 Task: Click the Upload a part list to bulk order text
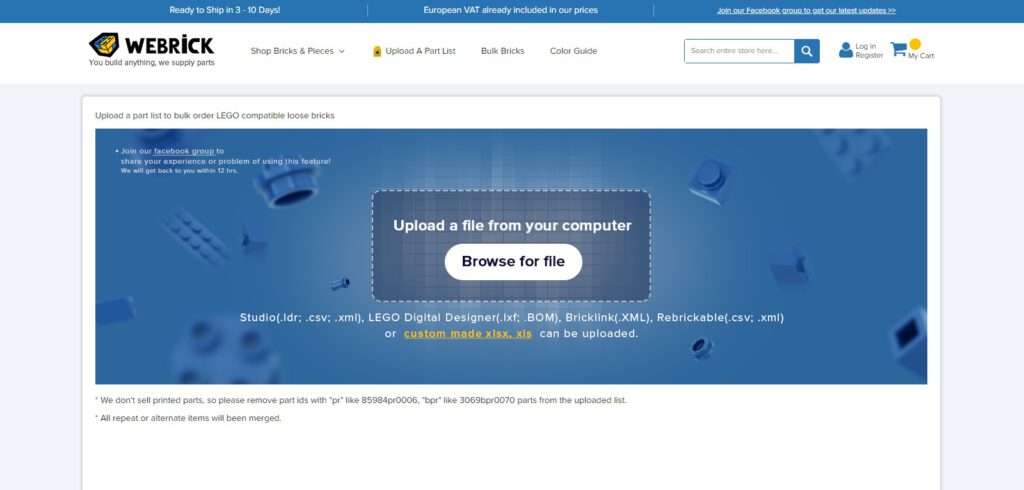click(x=215, y=116)
